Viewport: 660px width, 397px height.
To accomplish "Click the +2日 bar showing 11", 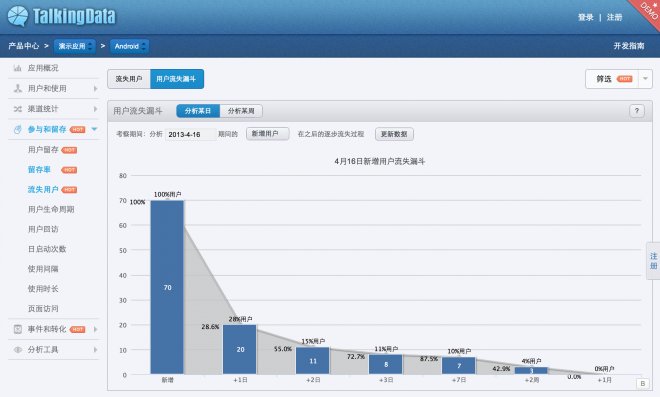I will [313, 360].
